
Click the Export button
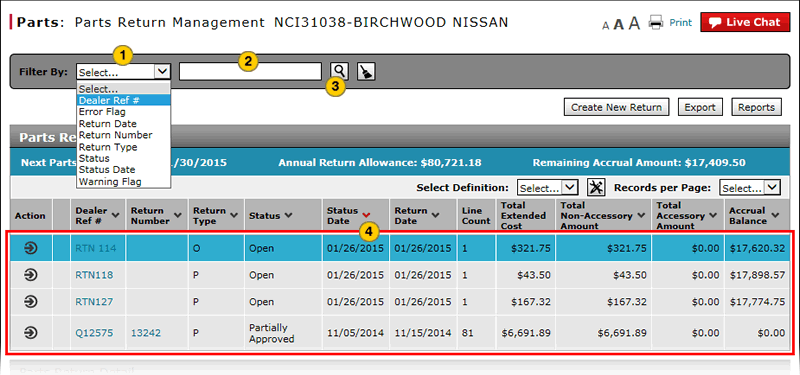(x=700, y=108)
